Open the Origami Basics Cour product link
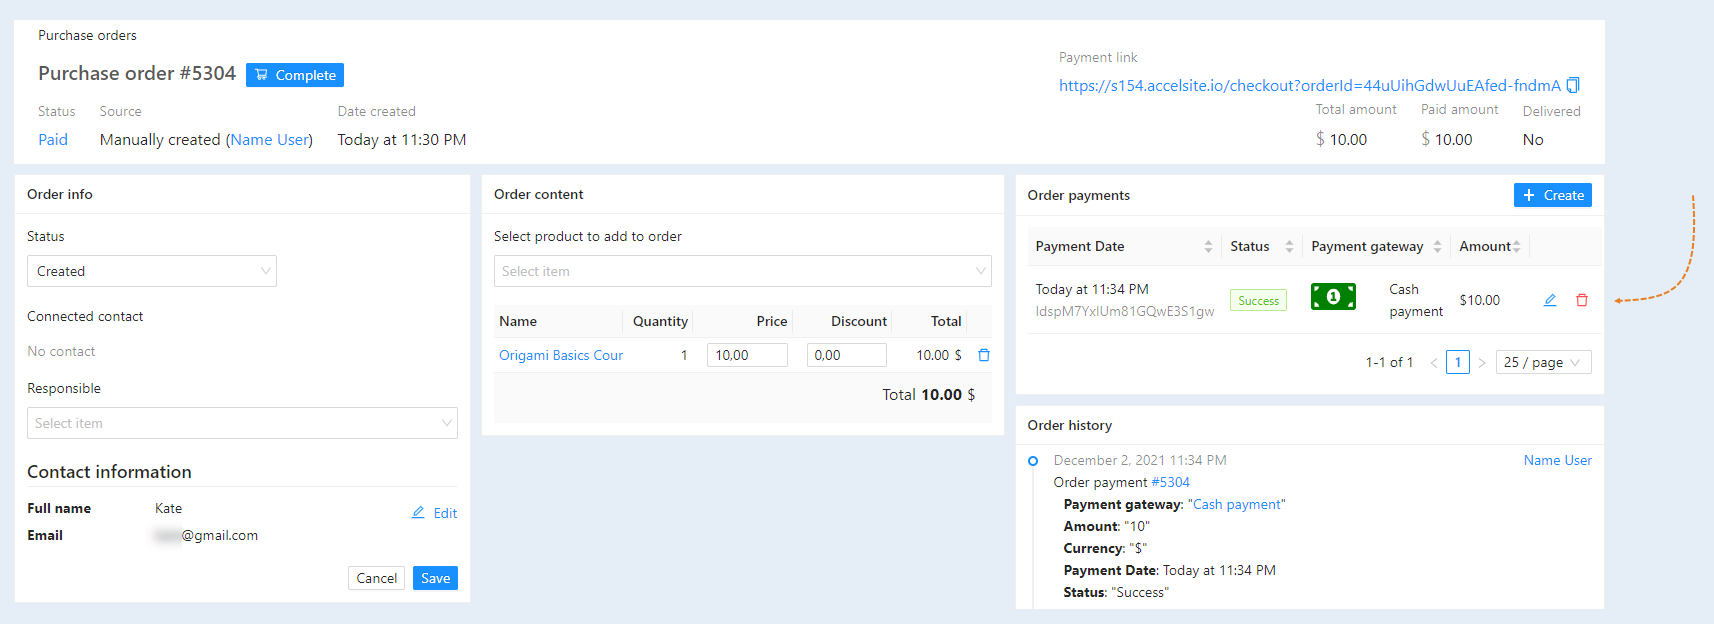Viewport: 1714px width, 624px height. point(561,355)
